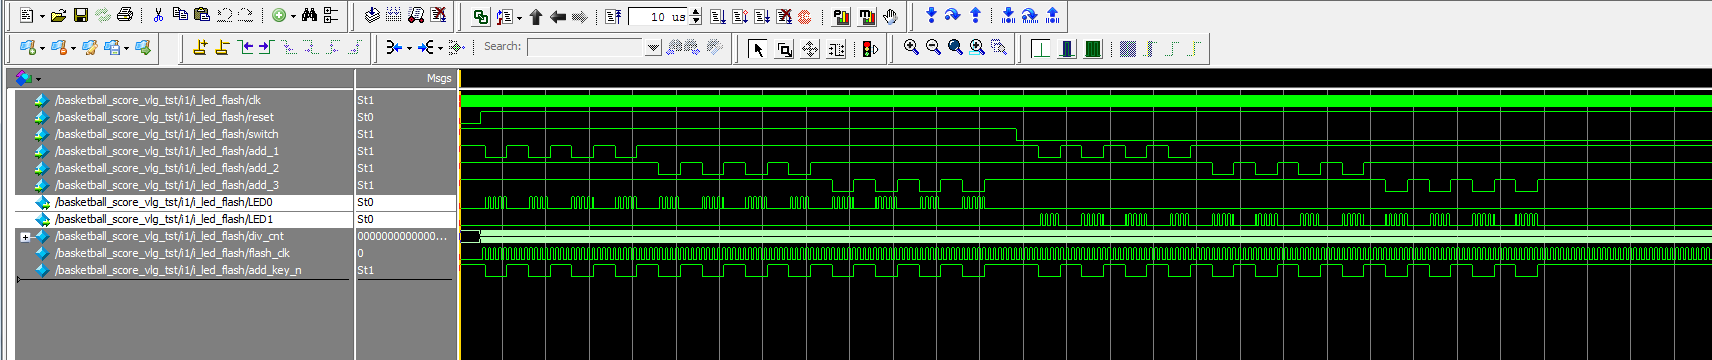
Task: Click the red Stop icon
Action: click(804, 17)
